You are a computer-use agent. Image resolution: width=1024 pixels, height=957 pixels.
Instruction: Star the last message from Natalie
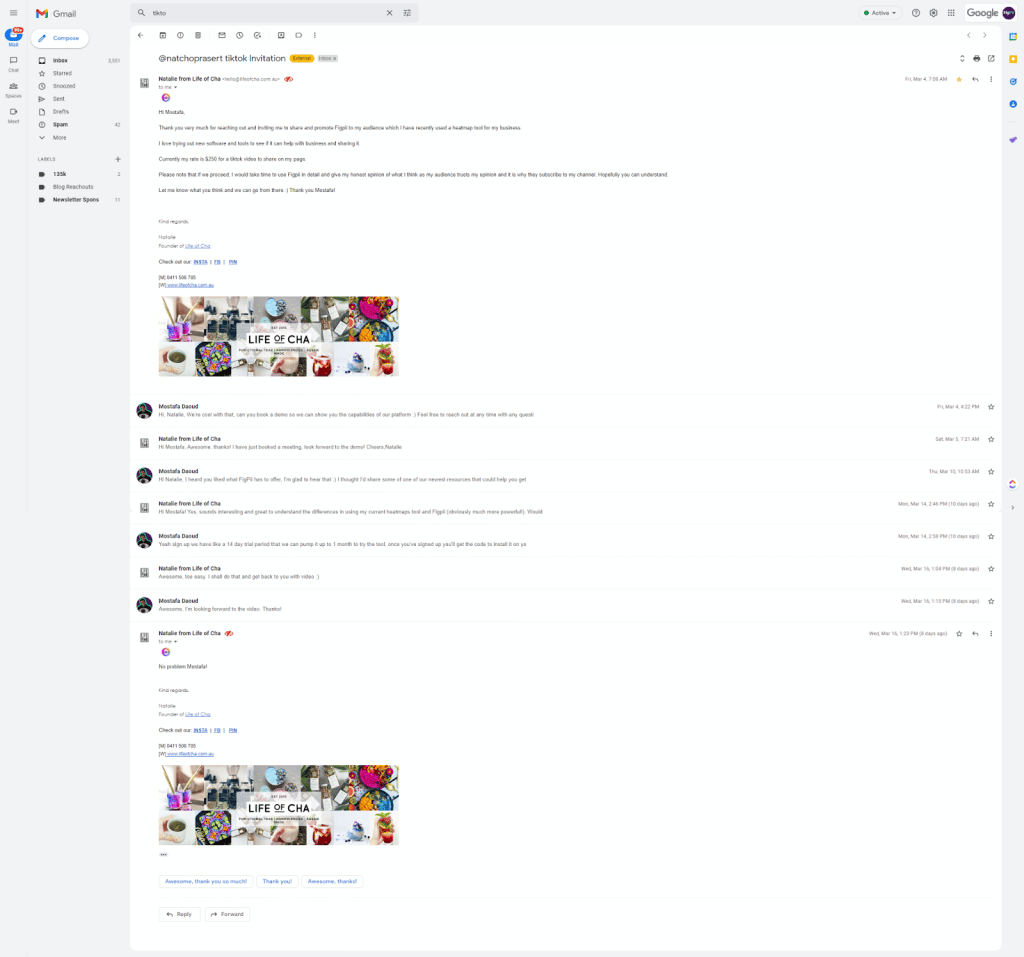[959, 634]
